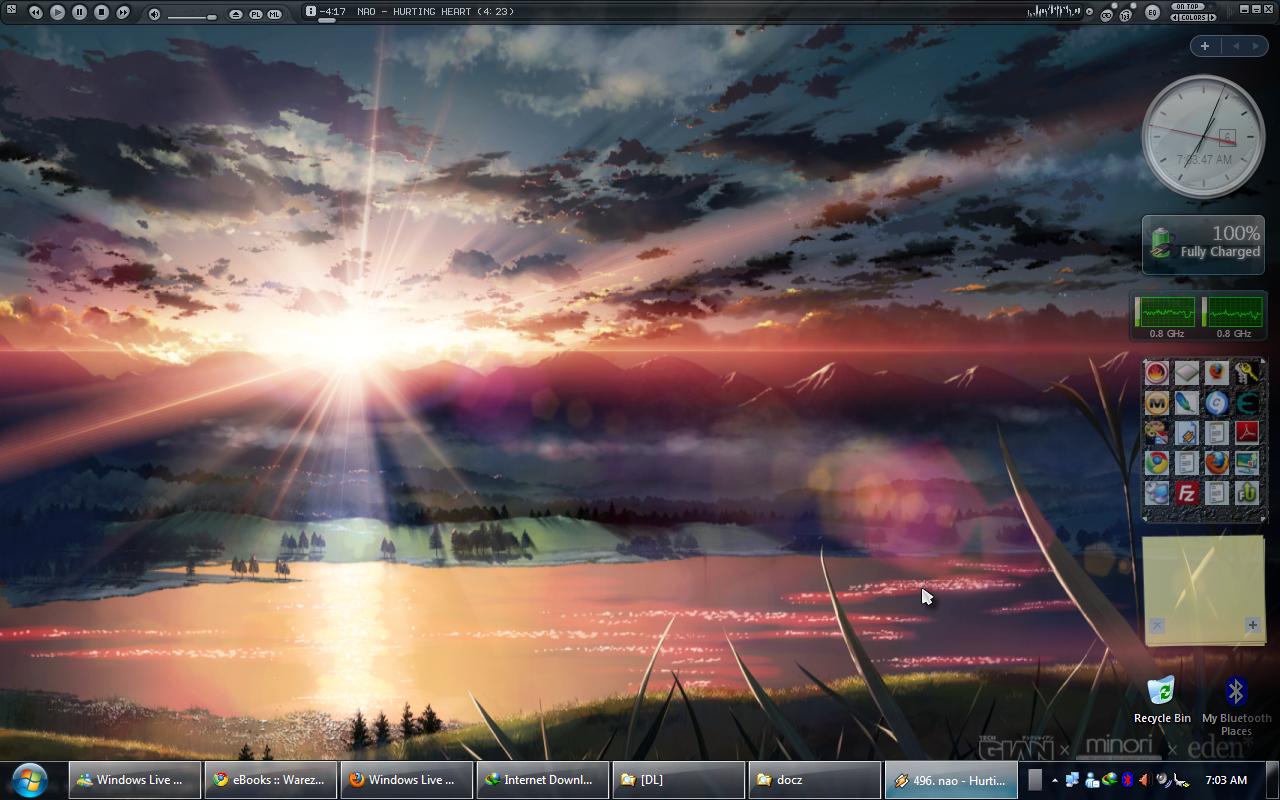Screen dimensions: 1280x800
Task: Show hidden system tray icons
Action: [x=1054, y=780]
